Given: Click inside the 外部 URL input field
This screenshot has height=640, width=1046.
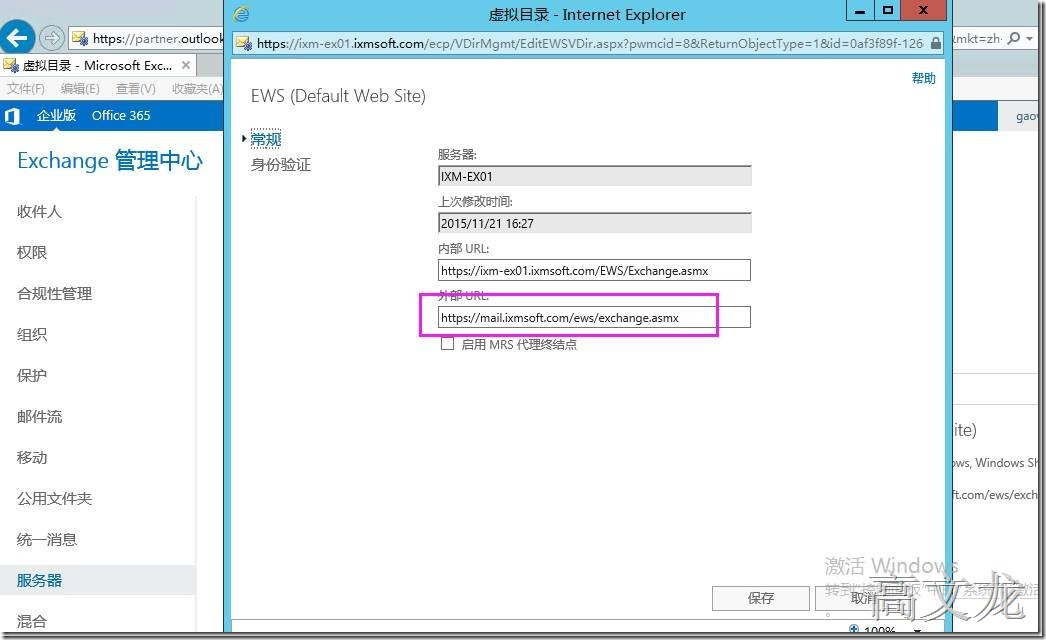Looking at the screenshot, I should (x=594, y=317).
